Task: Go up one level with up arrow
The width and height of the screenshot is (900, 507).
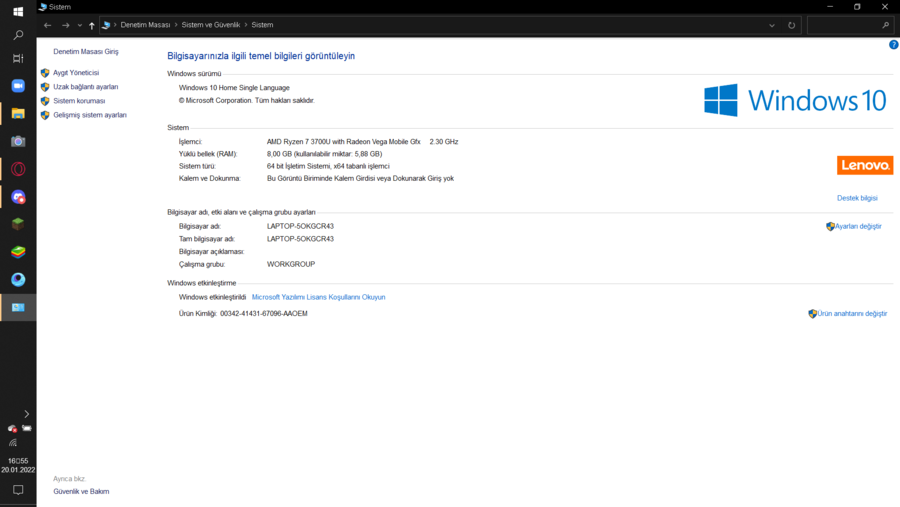Action: 92,25
